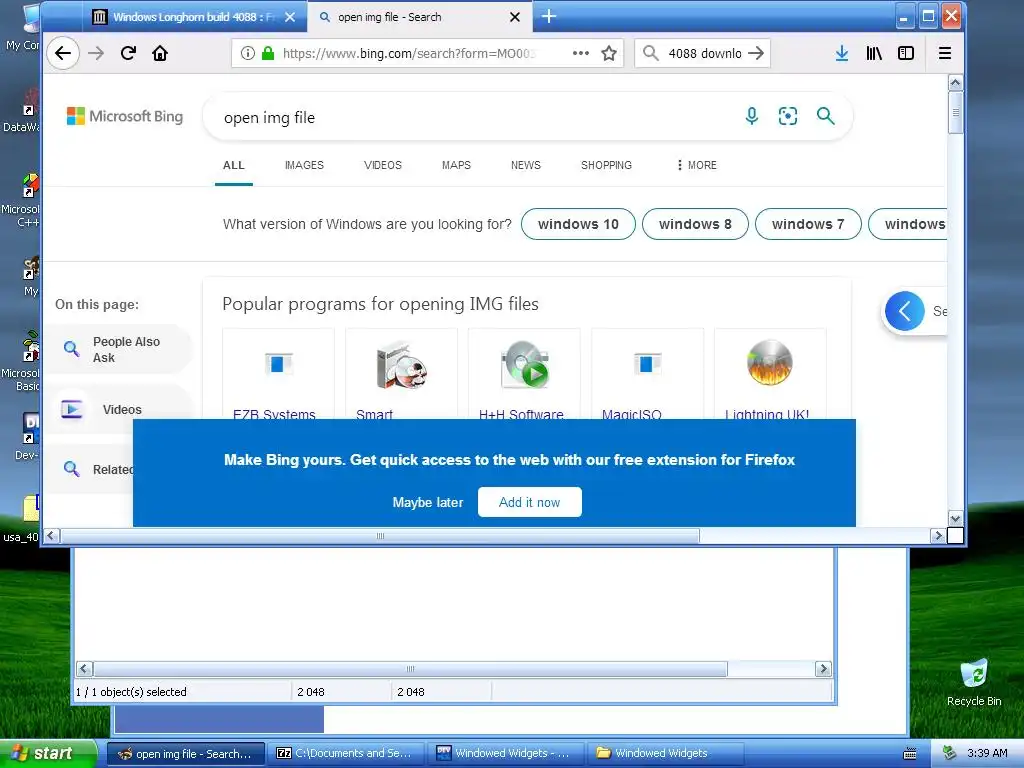Switch to the MAPS search tab

[x=456, y=165]
